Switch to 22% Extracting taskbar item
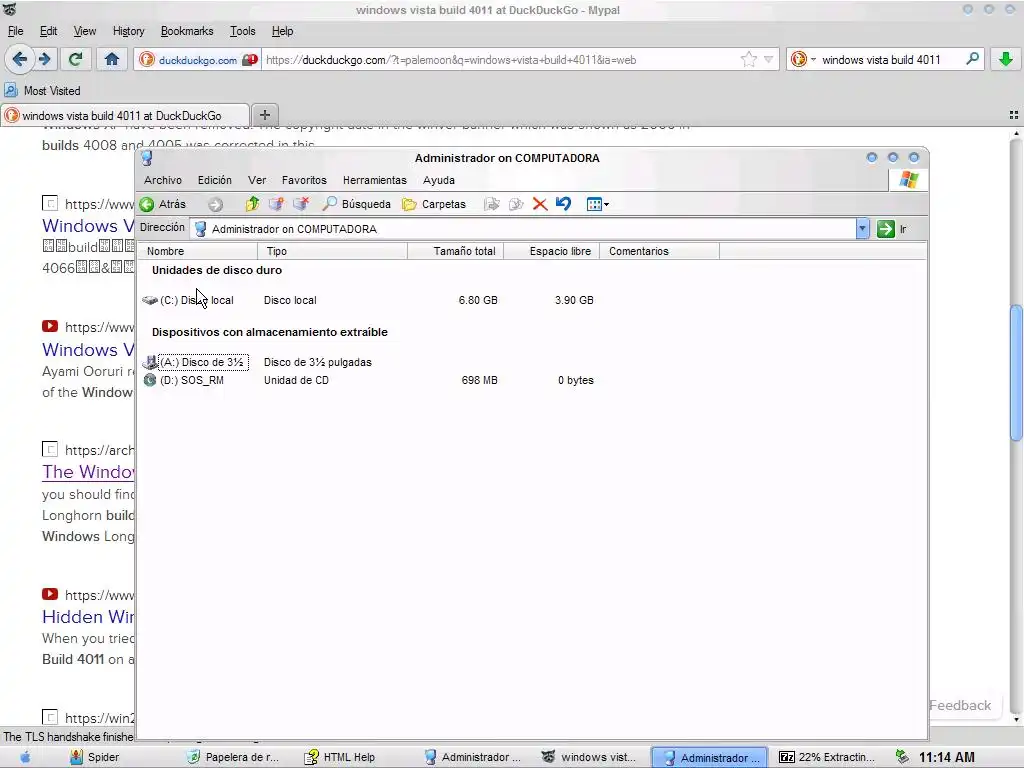Screen dimensions: 1024x768 [827, 757]
